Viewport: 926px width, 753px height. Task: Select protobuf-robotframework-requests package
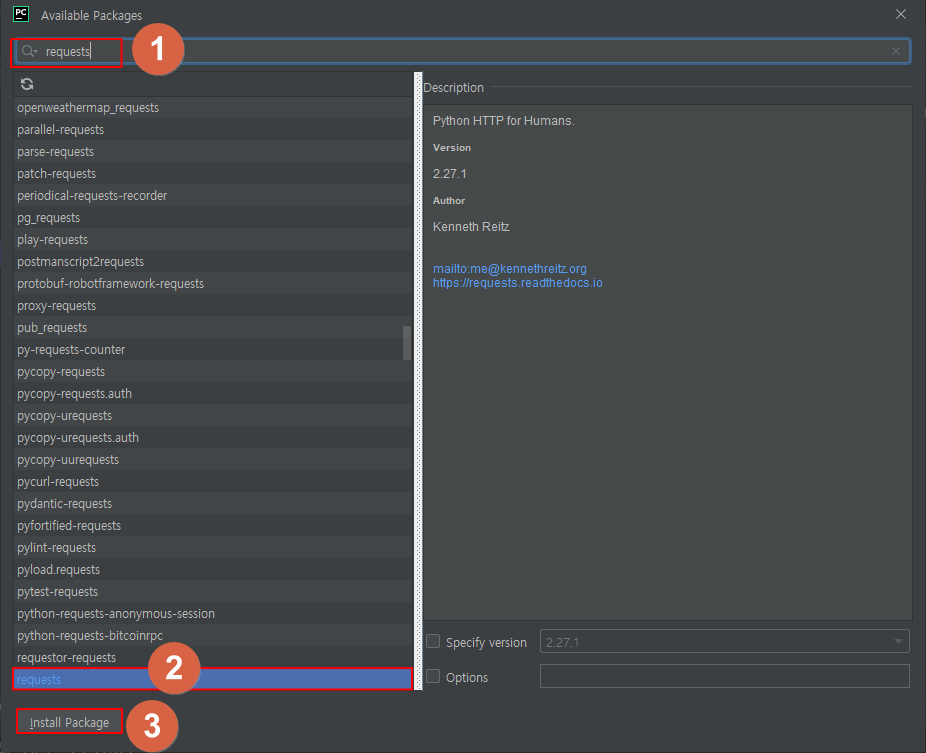(x=213, y=283)
